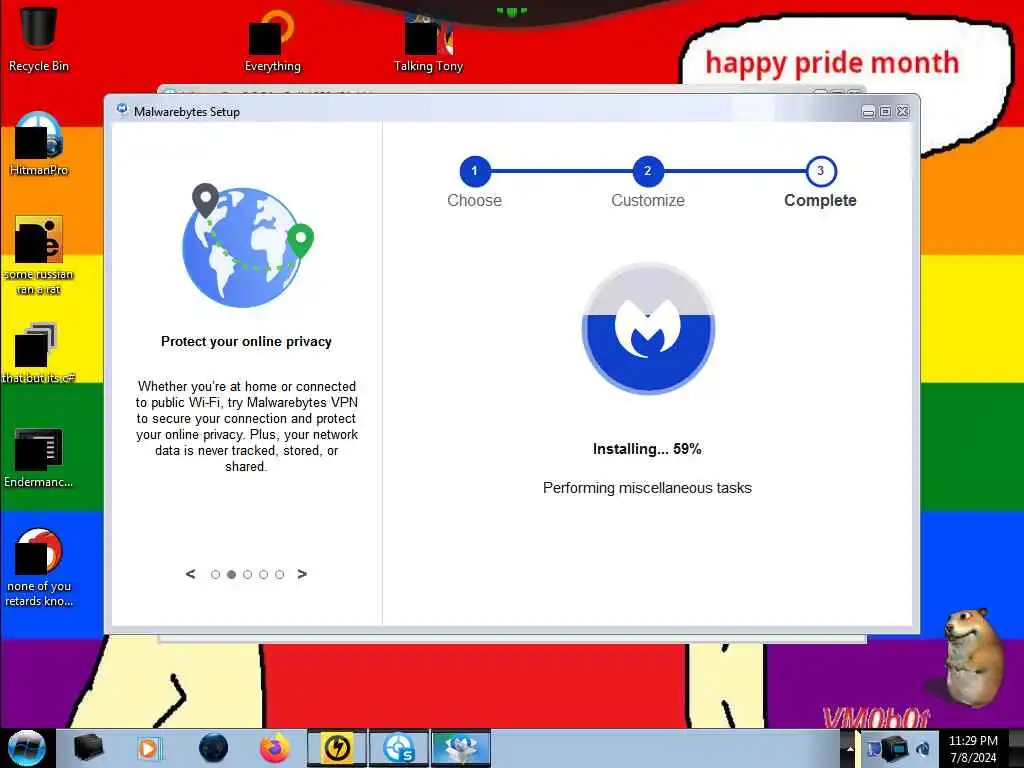This screenshot has height=768, width=1024.
Task: Select the first carousel dot
Action: (x=215, y=575)
